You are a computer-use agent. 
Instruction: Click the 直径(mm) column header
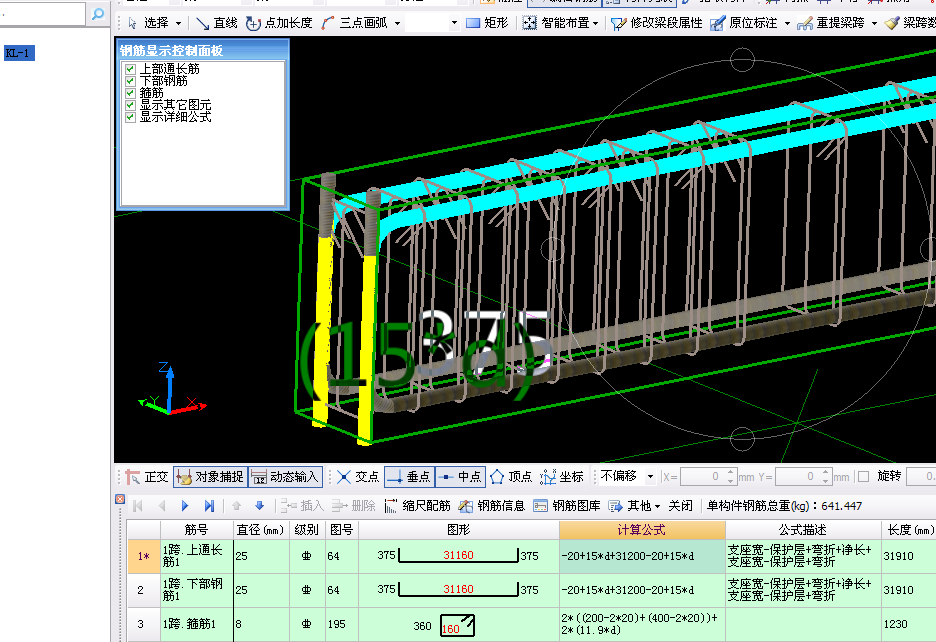[x=261, y=530]
